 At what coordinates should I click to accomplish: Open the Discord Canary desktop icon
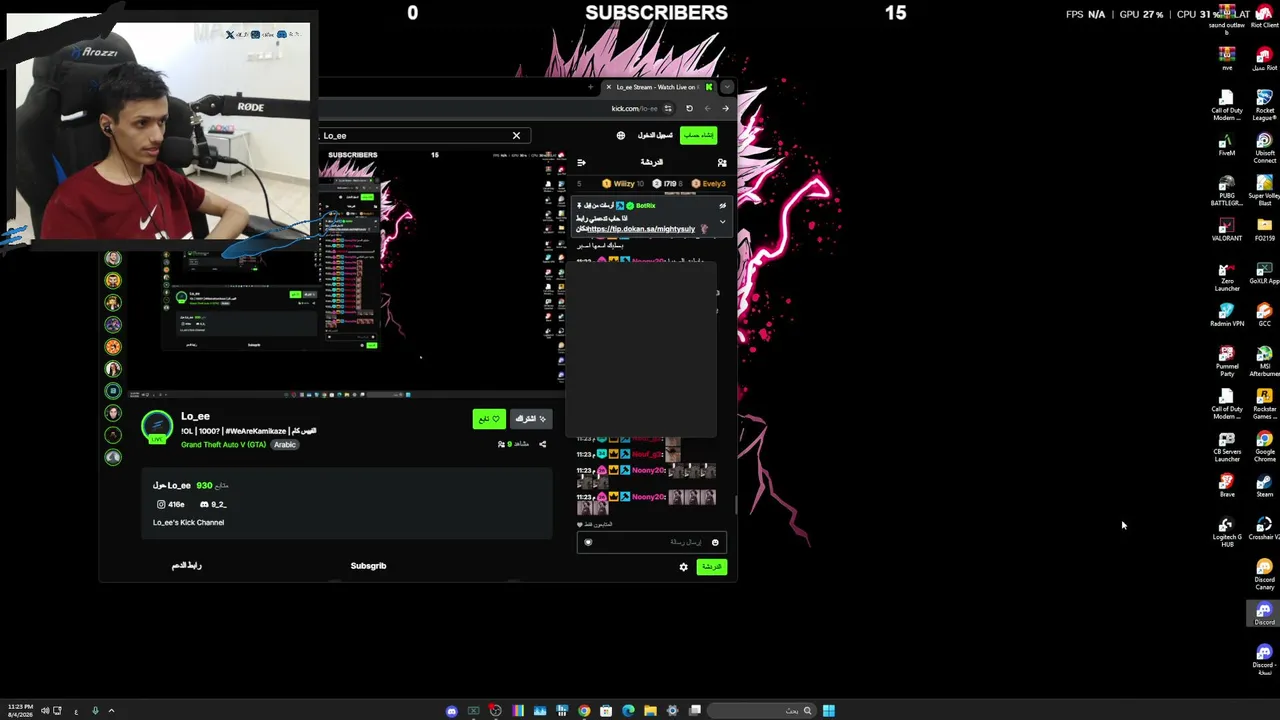[x=1264, y=575]
